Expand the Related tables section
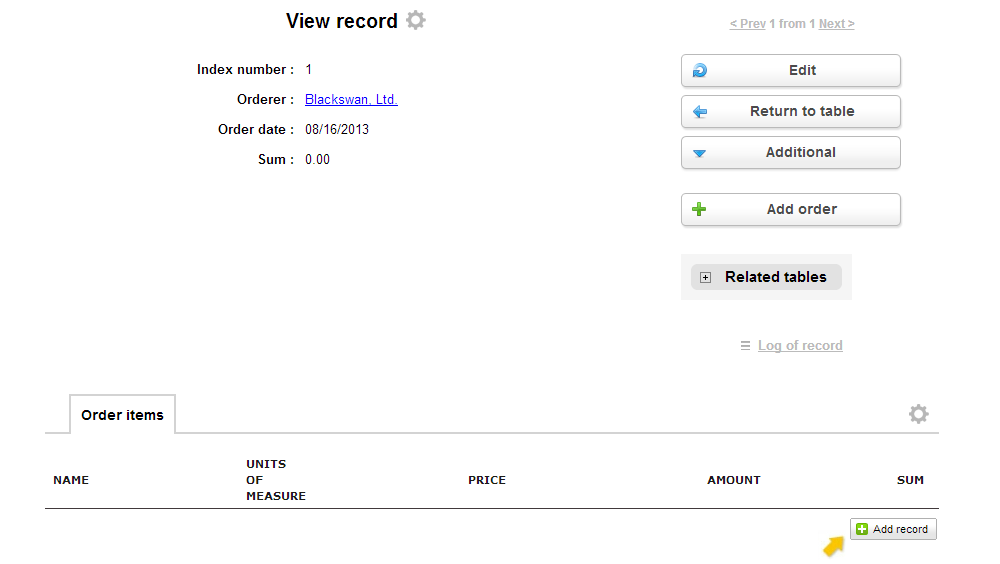Image resolution: width=1000 pixels, height=564 pixels. coord(766,277)
